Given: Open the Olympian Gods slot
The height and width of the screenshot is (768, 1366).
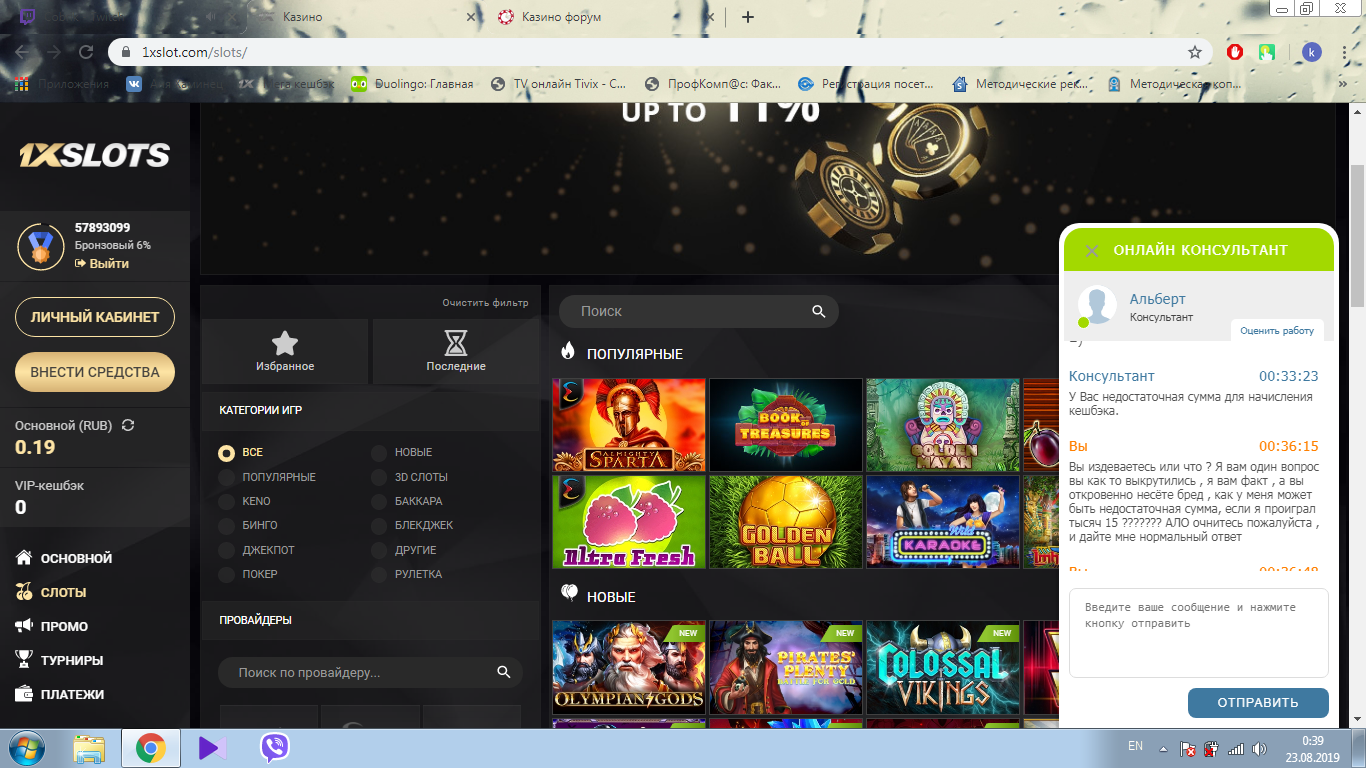Looking at the screenshot, I should coord(629,667).
